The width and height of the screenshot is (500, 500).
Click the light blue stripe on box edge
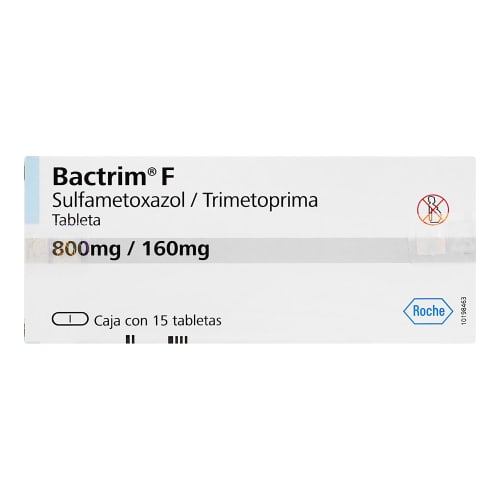click(x=32, y=190)
